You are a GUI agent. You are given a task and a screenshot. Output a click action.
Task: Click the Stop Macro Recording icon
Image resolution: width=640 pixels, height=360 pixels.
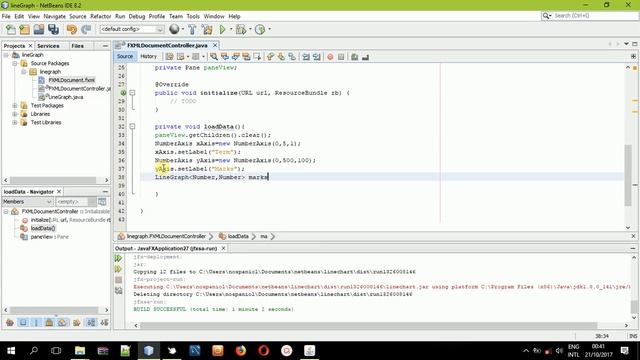click(341, 57)
